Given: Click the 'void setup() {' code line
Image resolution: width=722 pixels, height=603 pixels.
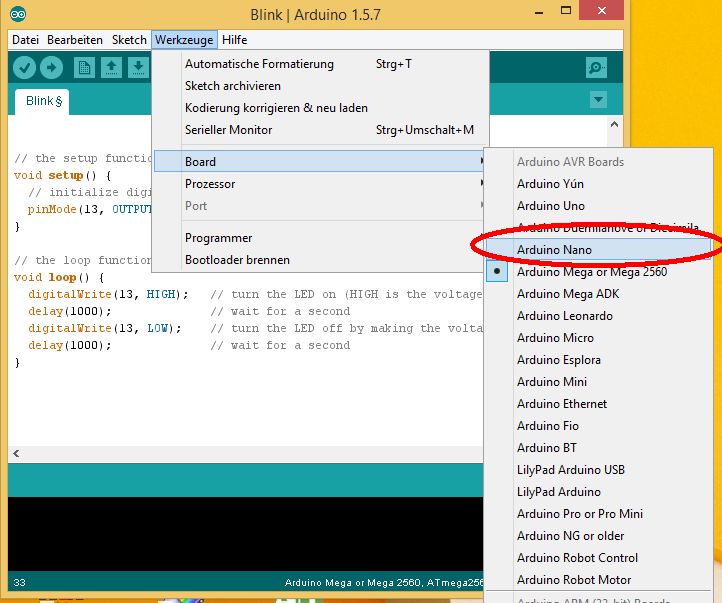Looking at the screenshot, I should (x=62, y=175).
